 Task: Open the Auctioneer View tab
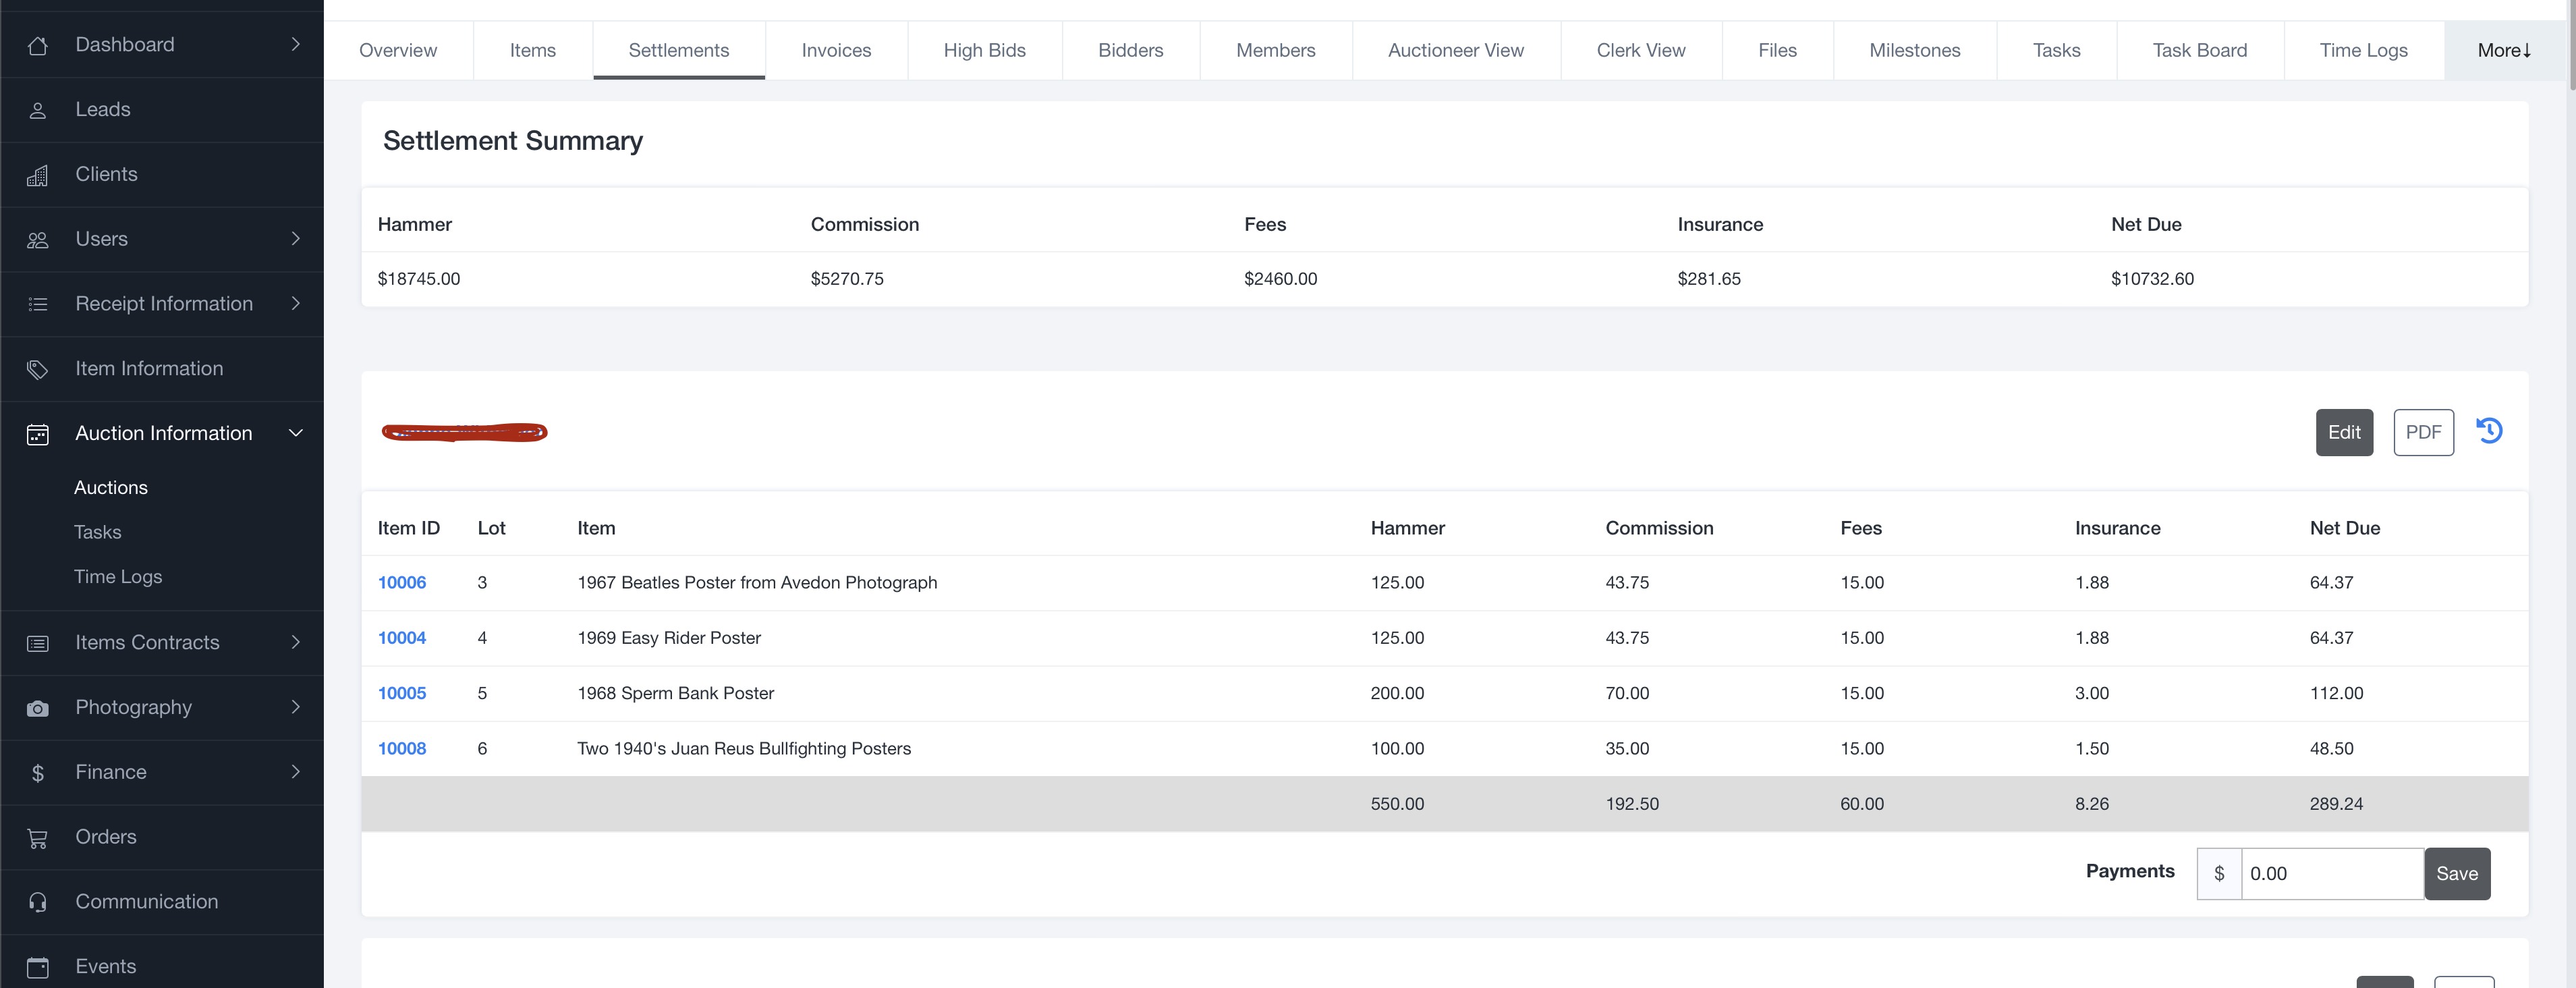coord(1455,50)
